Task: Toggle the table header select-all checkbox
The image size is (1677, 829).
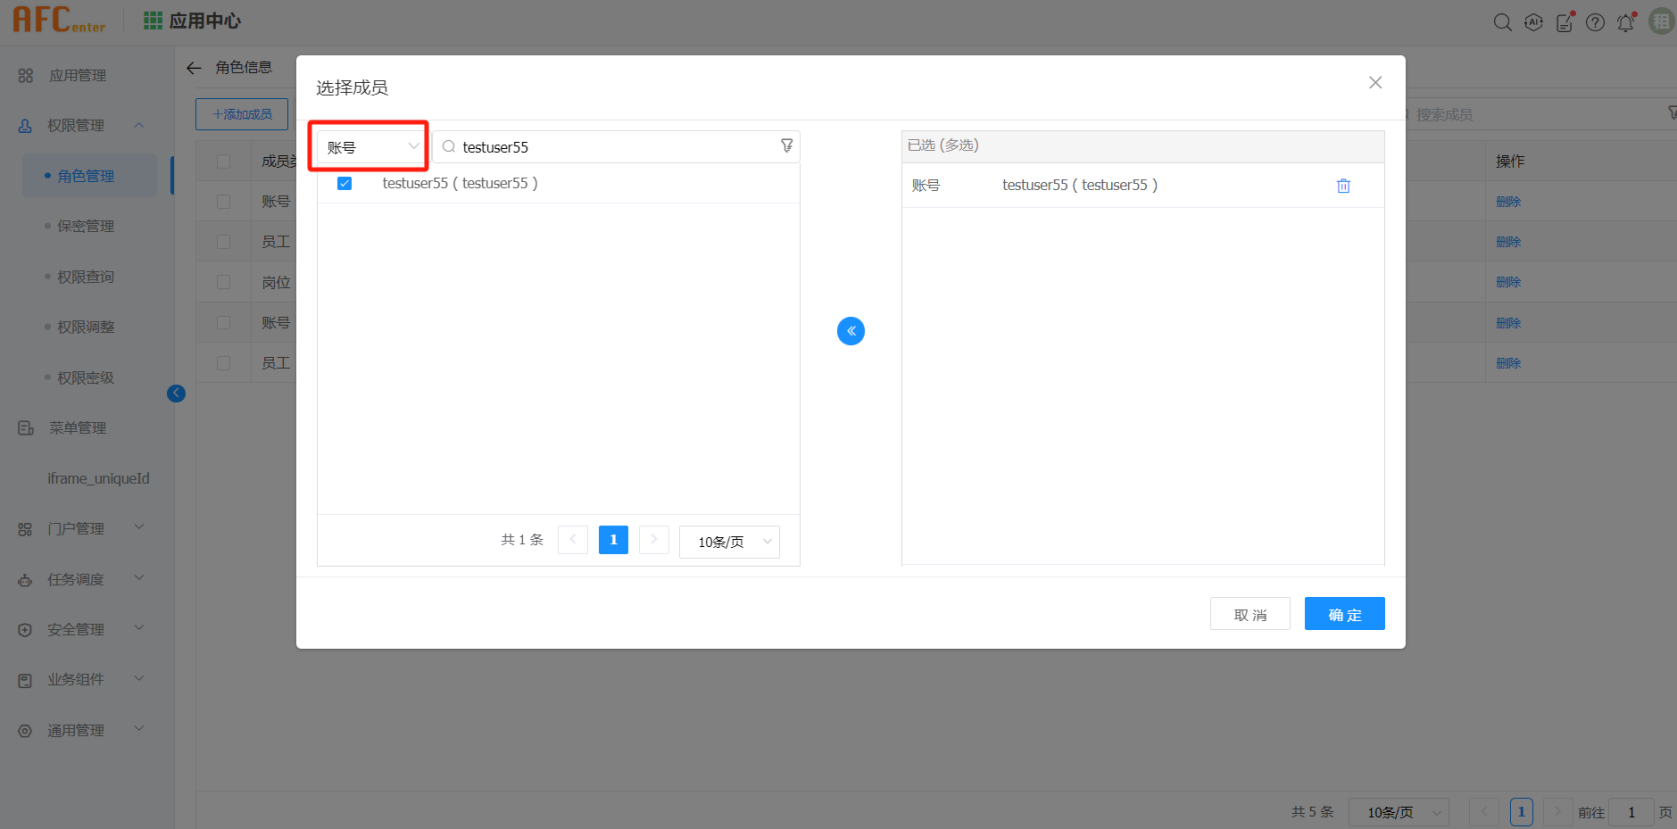Action: [x=223, y=162]
